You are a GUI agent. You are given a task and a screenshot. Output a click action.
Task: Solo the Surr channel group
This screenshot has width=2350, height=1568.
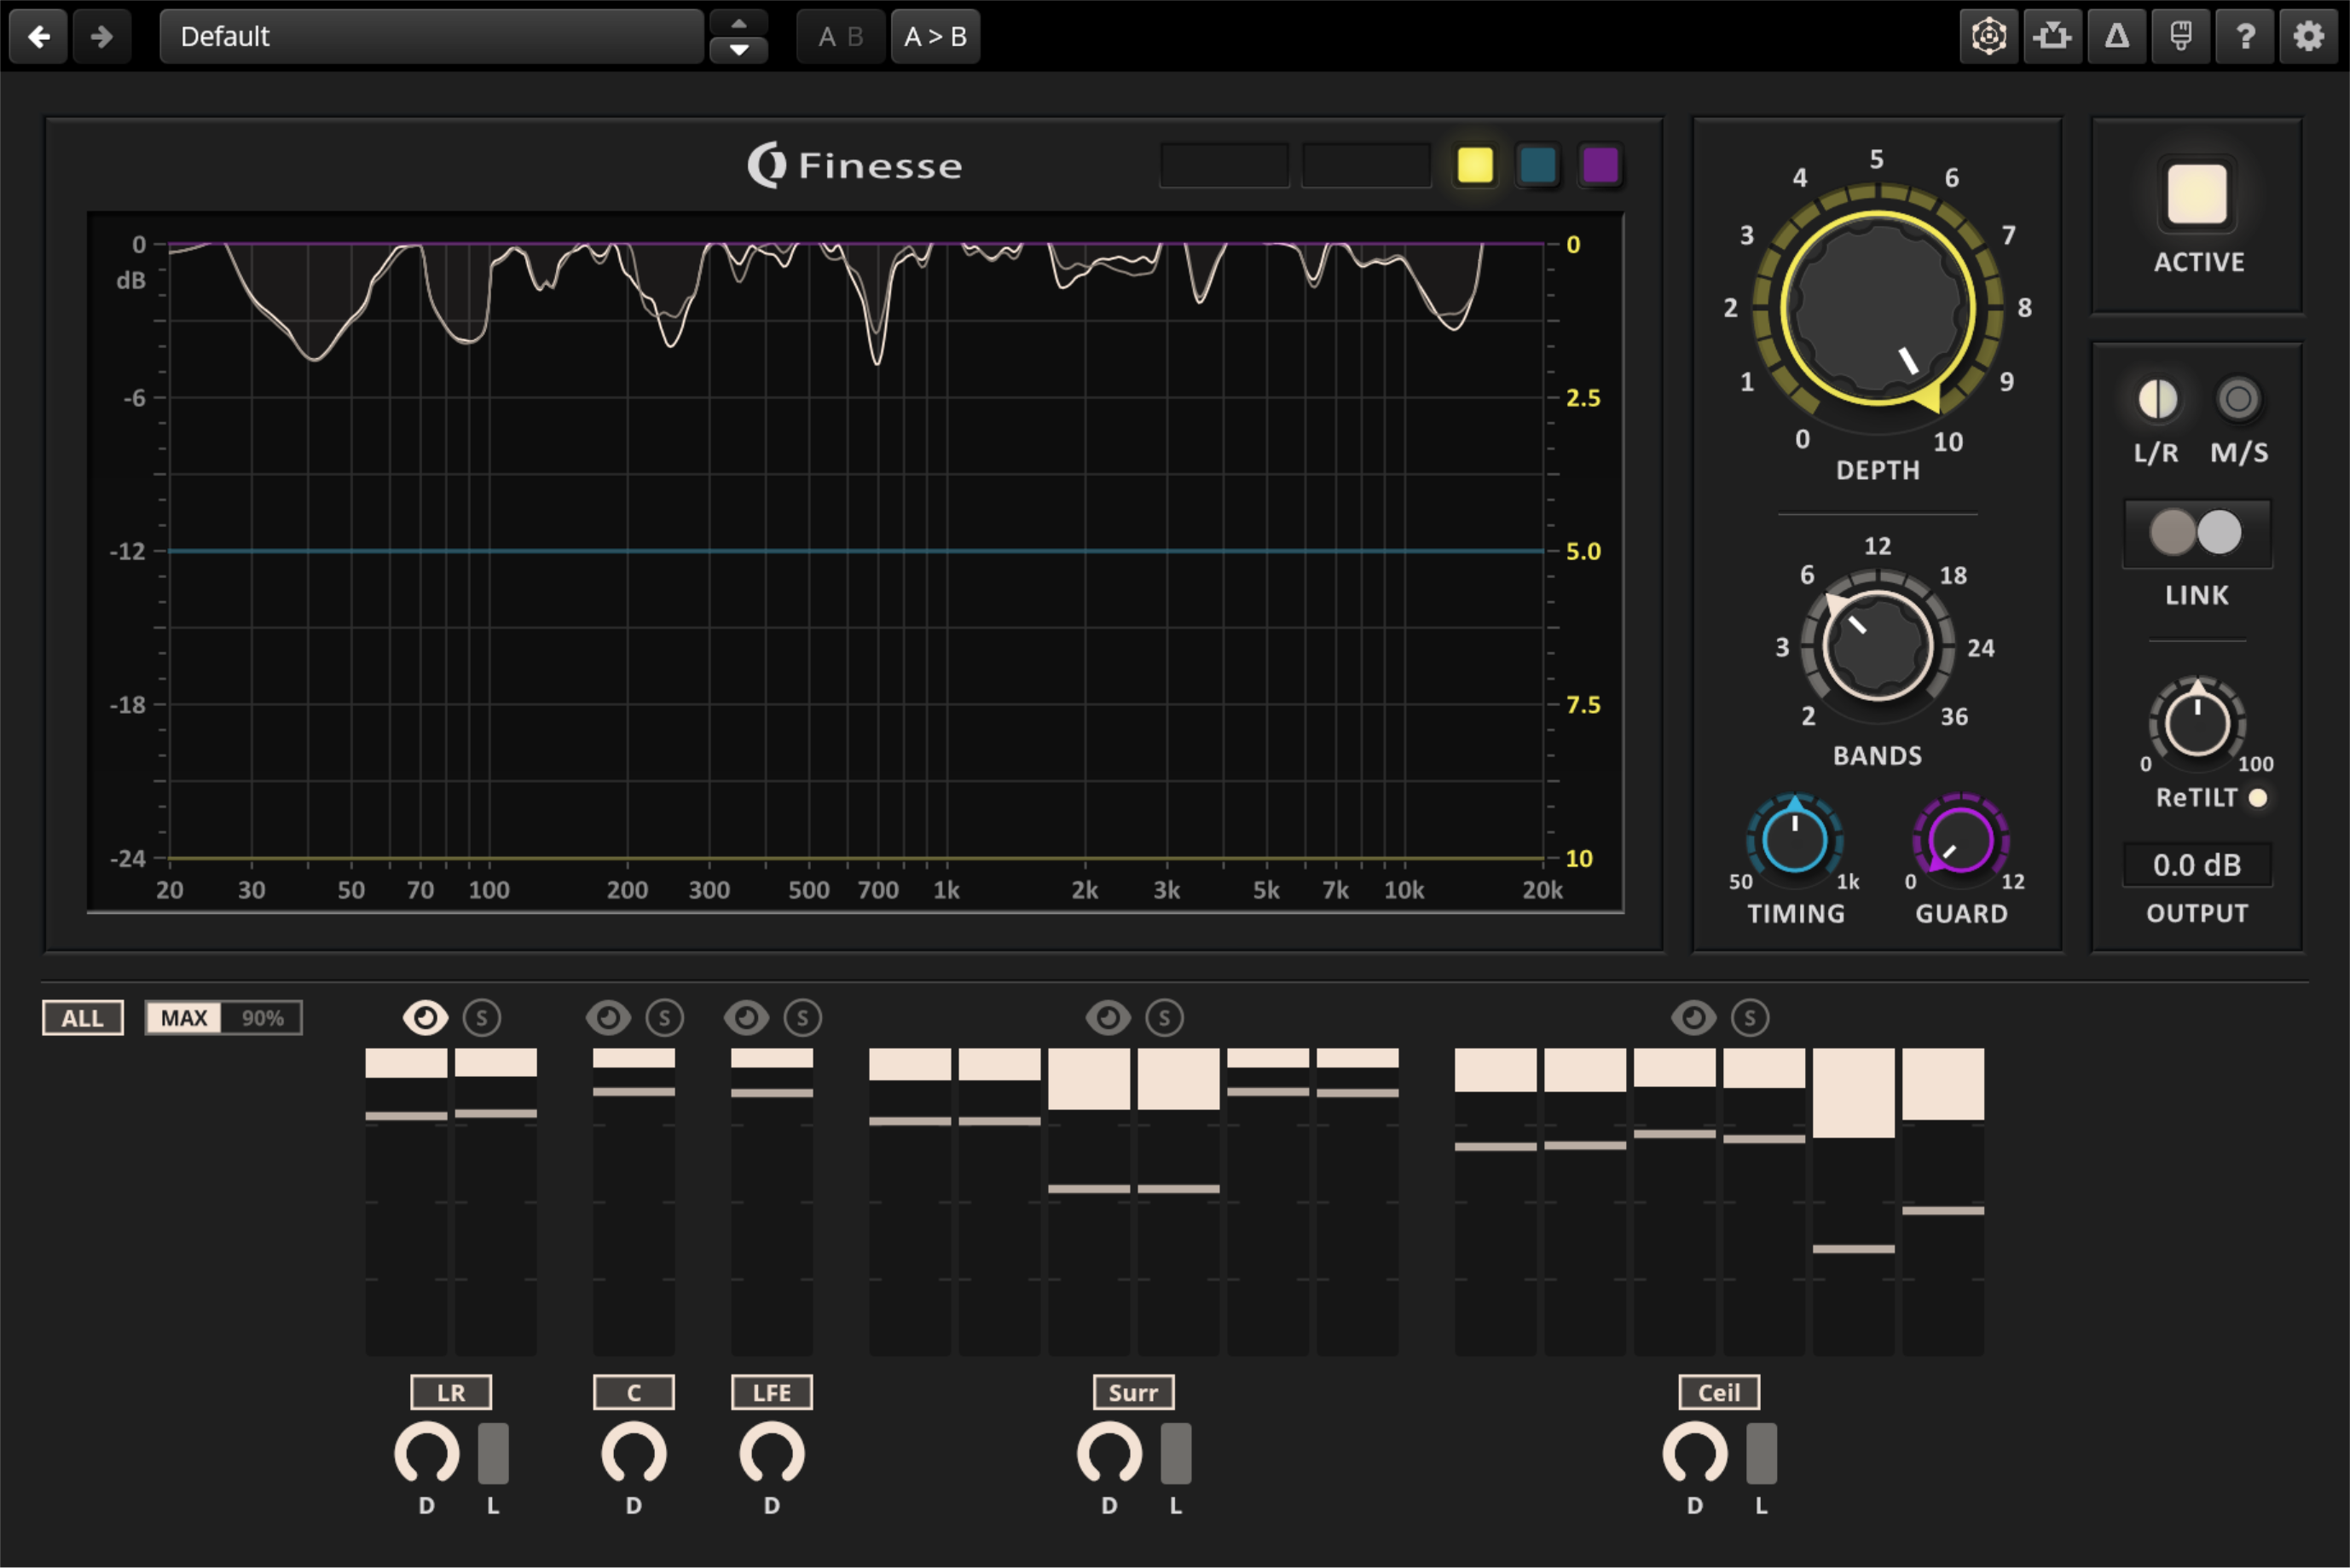[x=1165, y=1018]
